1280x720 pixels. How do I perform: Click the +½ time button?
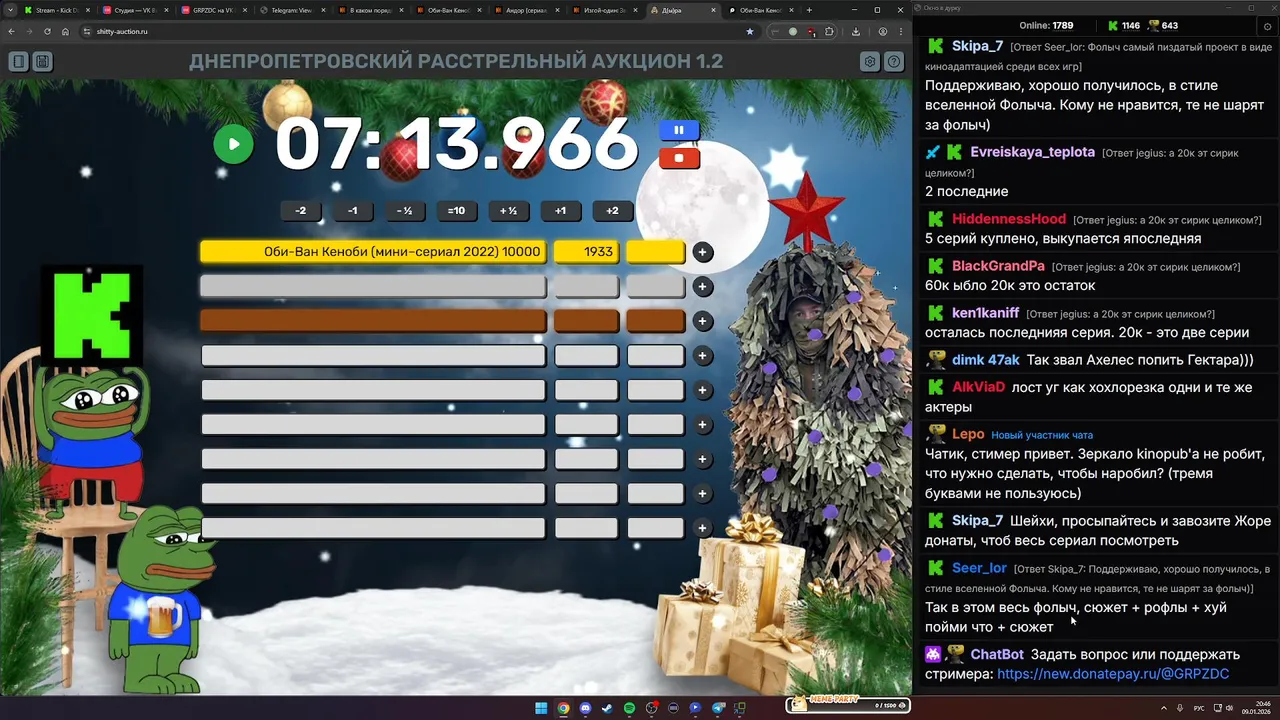click(x=508, y=211)
